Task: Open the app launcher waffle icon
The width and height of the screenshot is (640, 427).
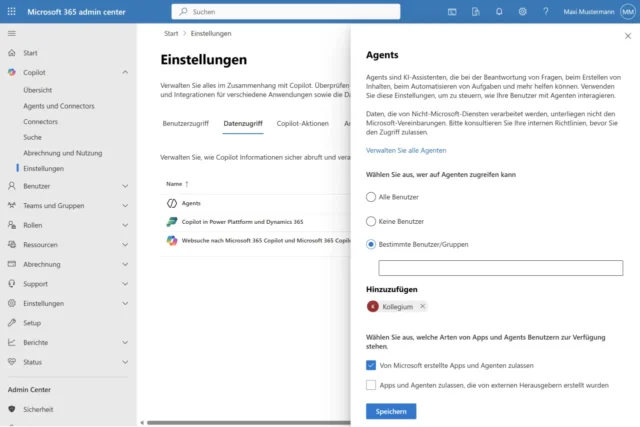Action: (11, 11)
